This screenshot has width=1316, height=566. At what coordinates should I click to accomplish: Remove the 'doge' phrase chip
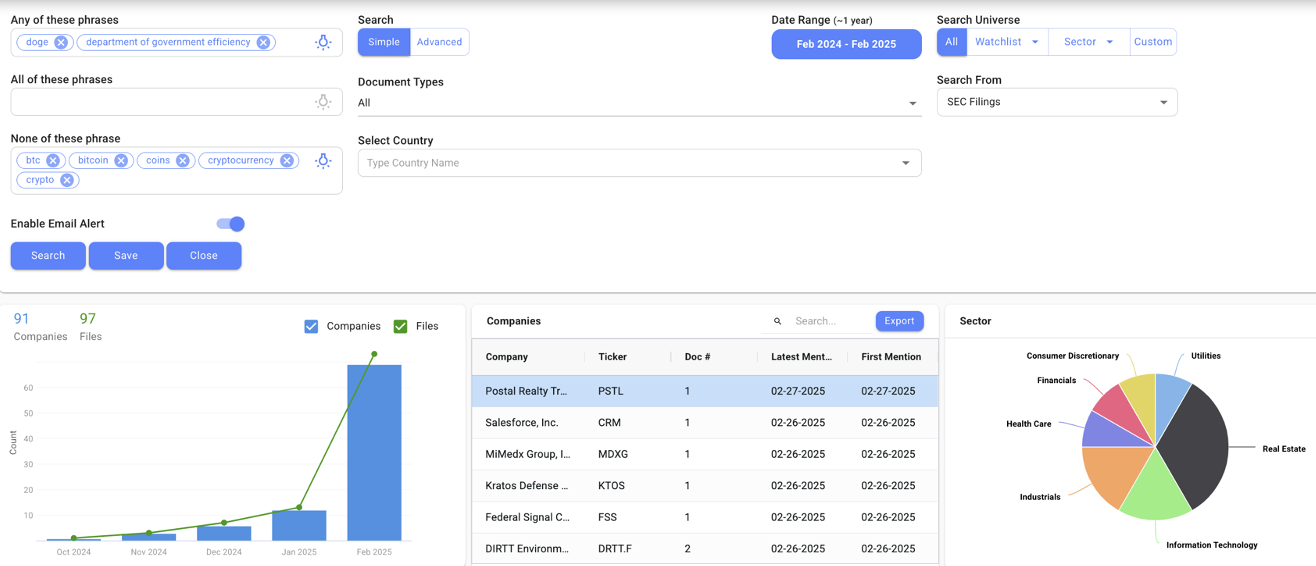61,43
